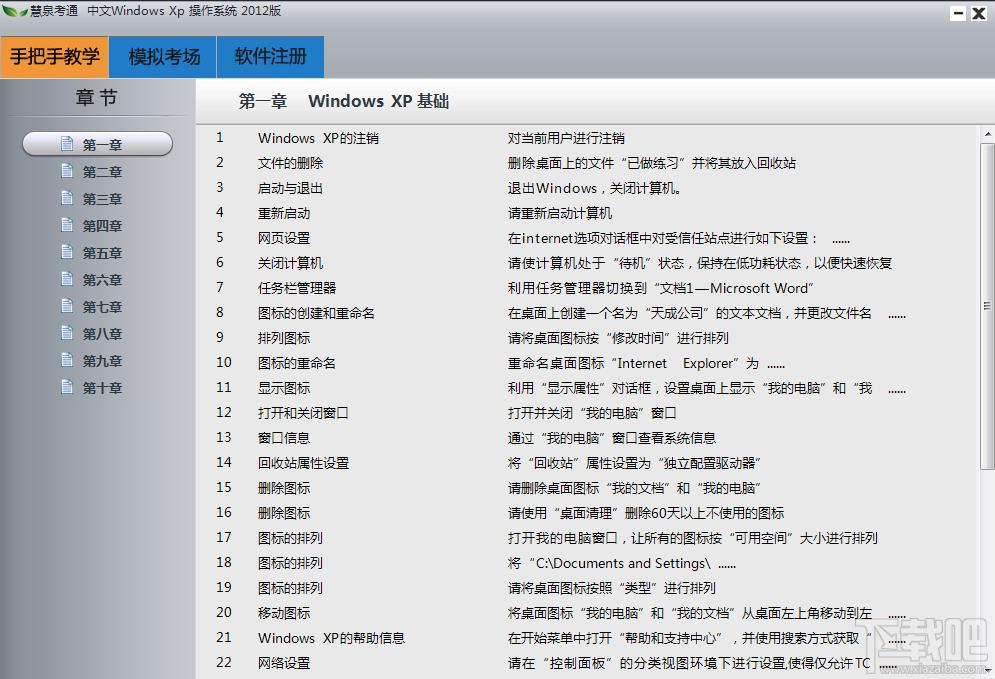Click the document icon beside 第三章
The height and width of the screenshot is (679, 995).
pos(67,198)
